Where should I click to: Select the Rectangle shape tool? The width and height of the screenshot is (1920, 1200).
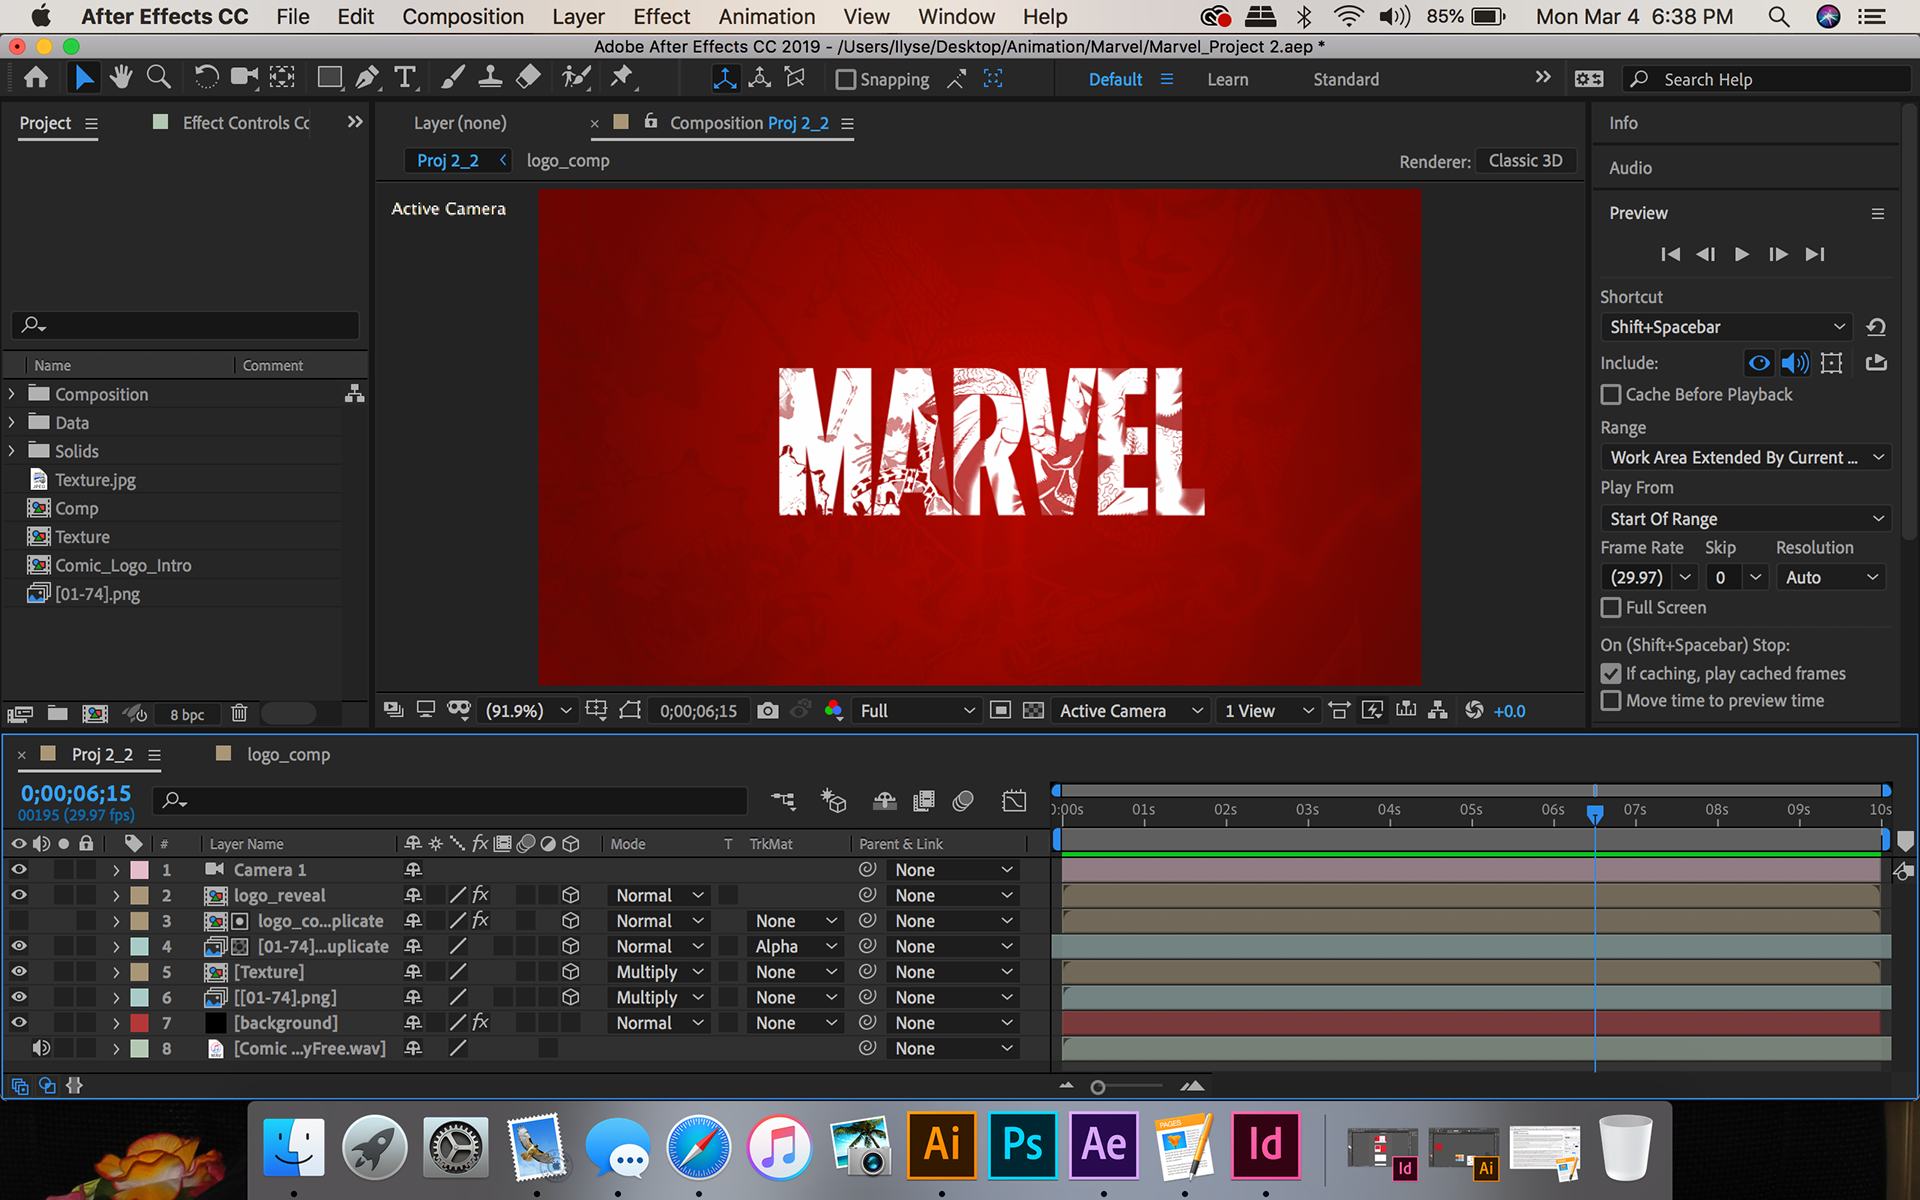coord(329,78)
